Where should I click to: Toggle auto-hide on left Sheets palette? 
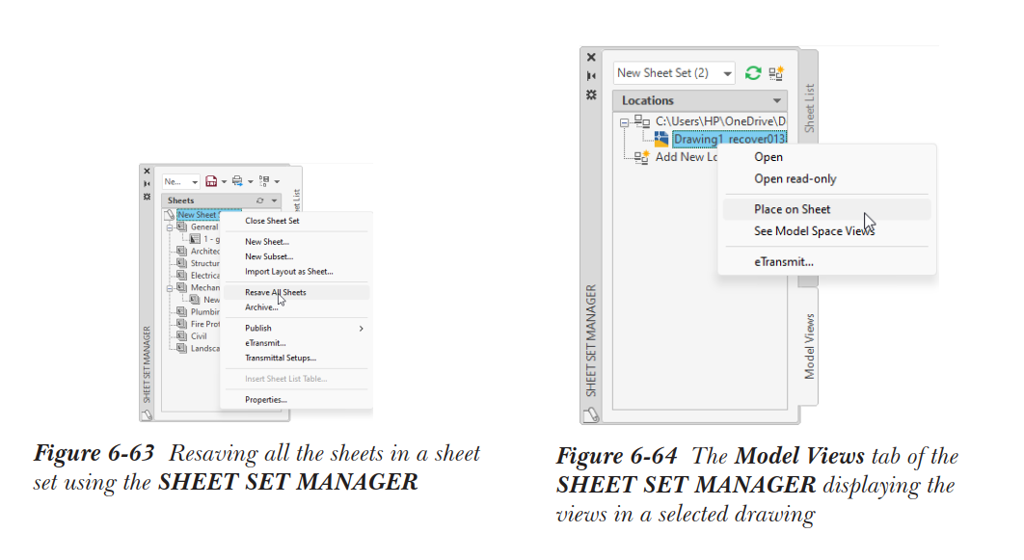(147, 183)
